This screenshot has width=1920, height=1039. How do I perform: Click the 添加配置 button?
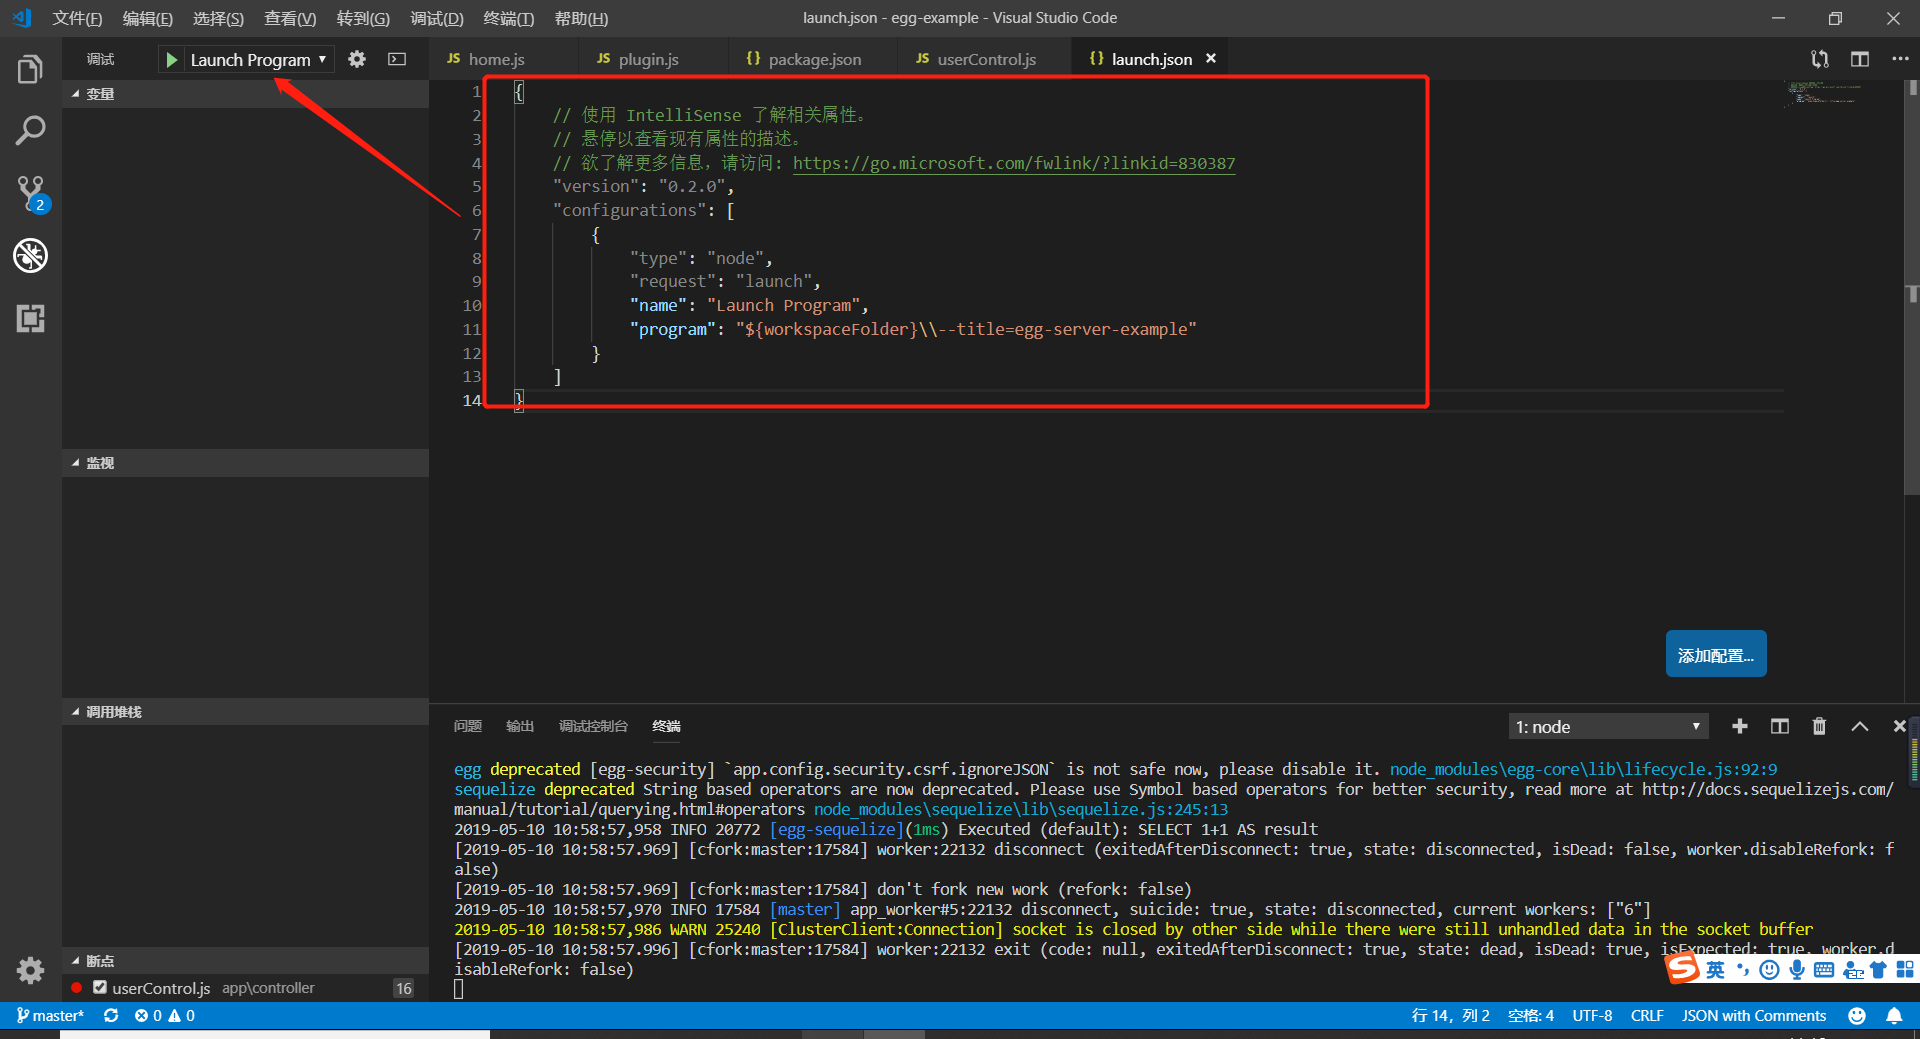click(1714, 654)
